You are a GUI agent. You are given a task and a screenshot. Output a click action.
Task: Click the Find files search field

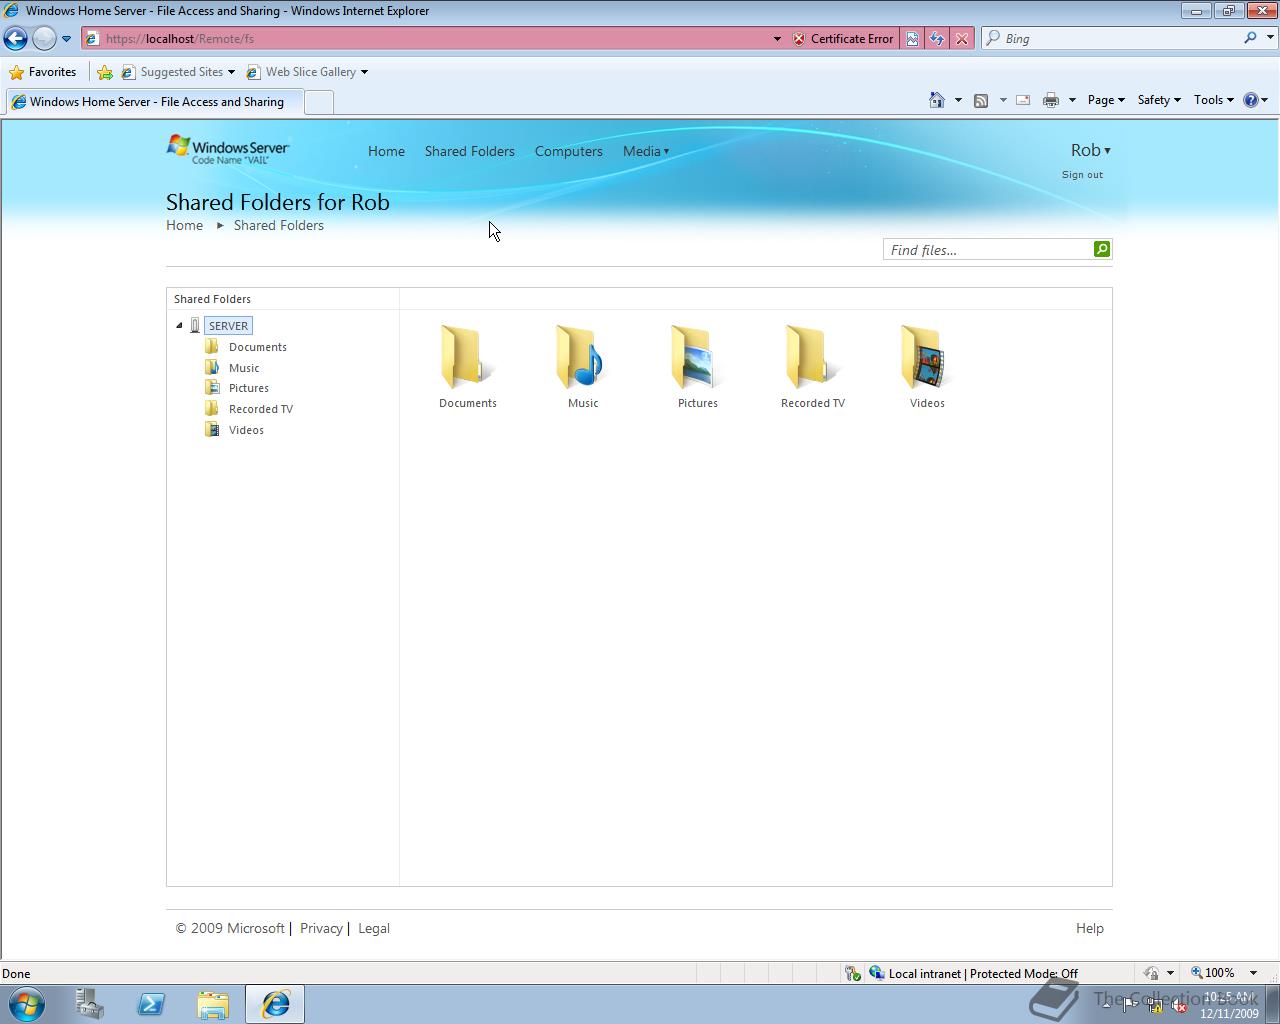988,249
